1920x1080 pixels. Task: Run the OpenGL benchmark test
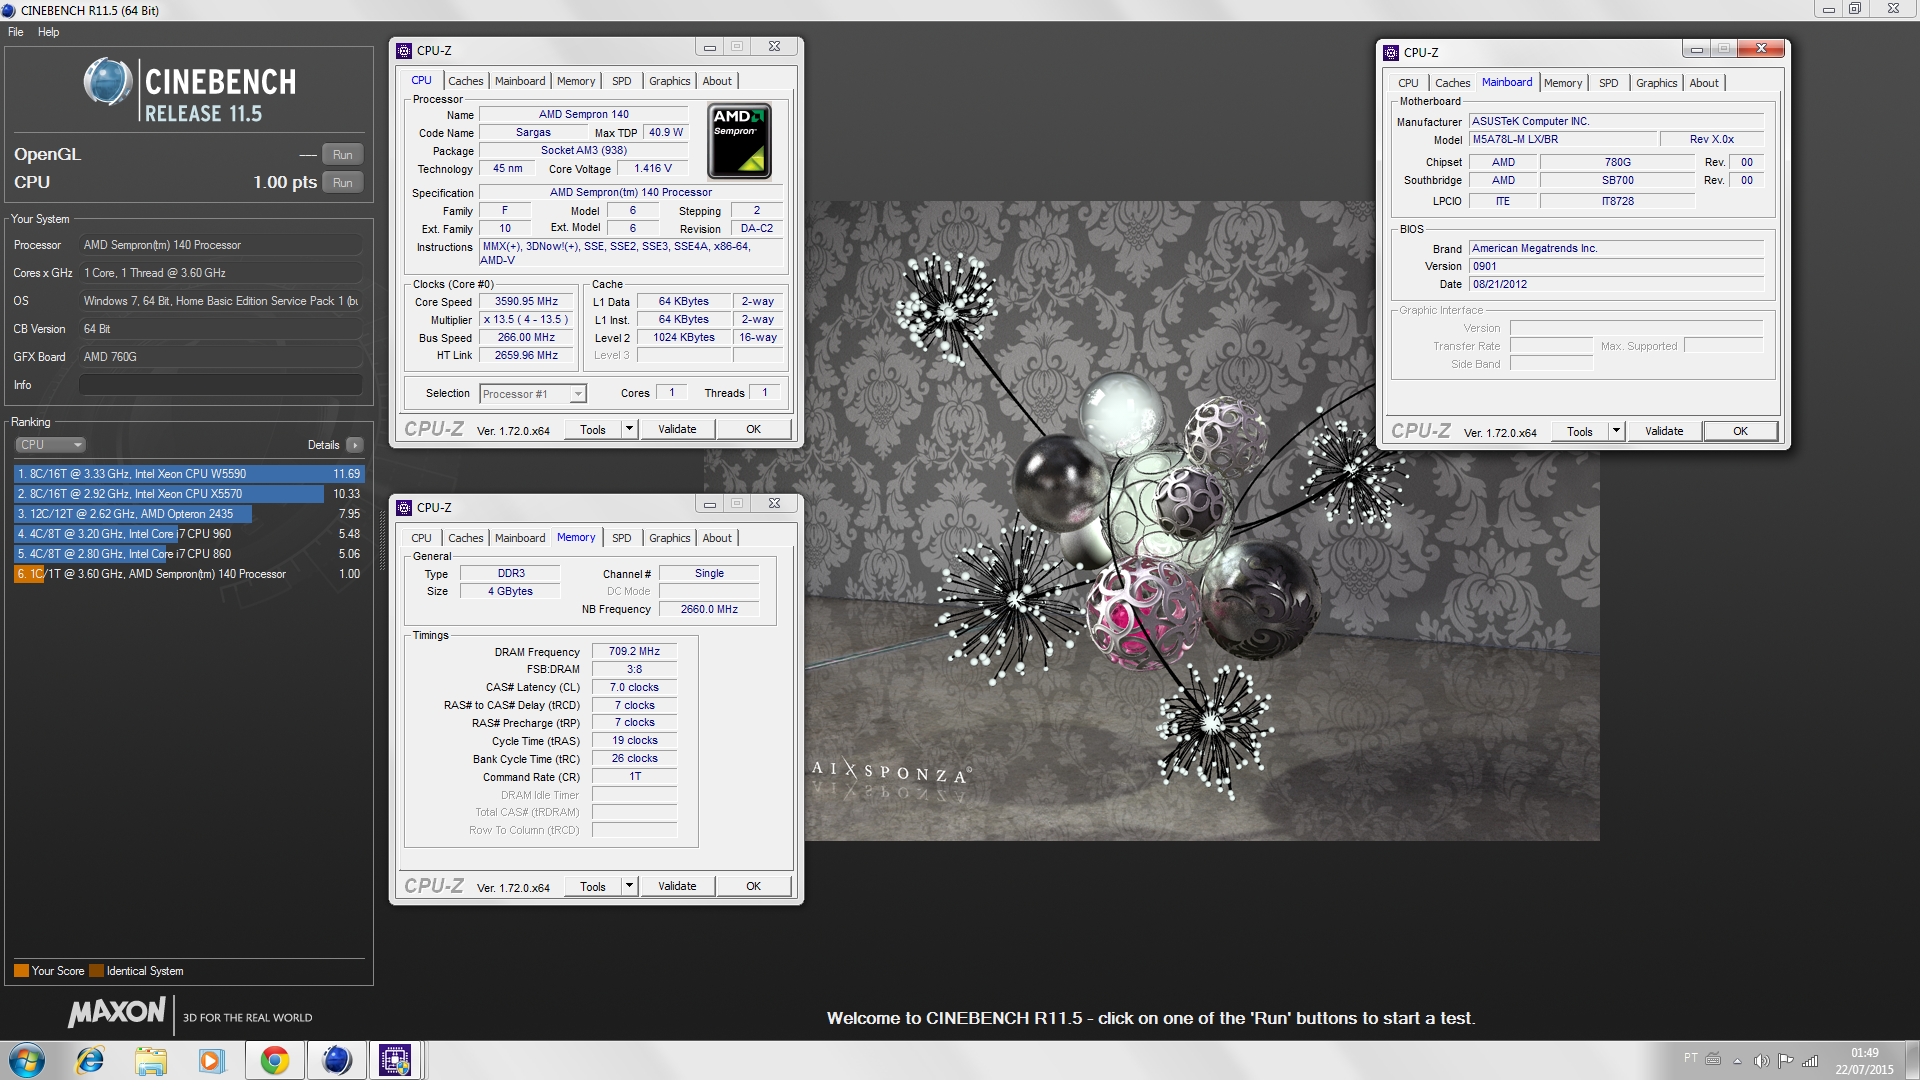click(x=342, y=155)
